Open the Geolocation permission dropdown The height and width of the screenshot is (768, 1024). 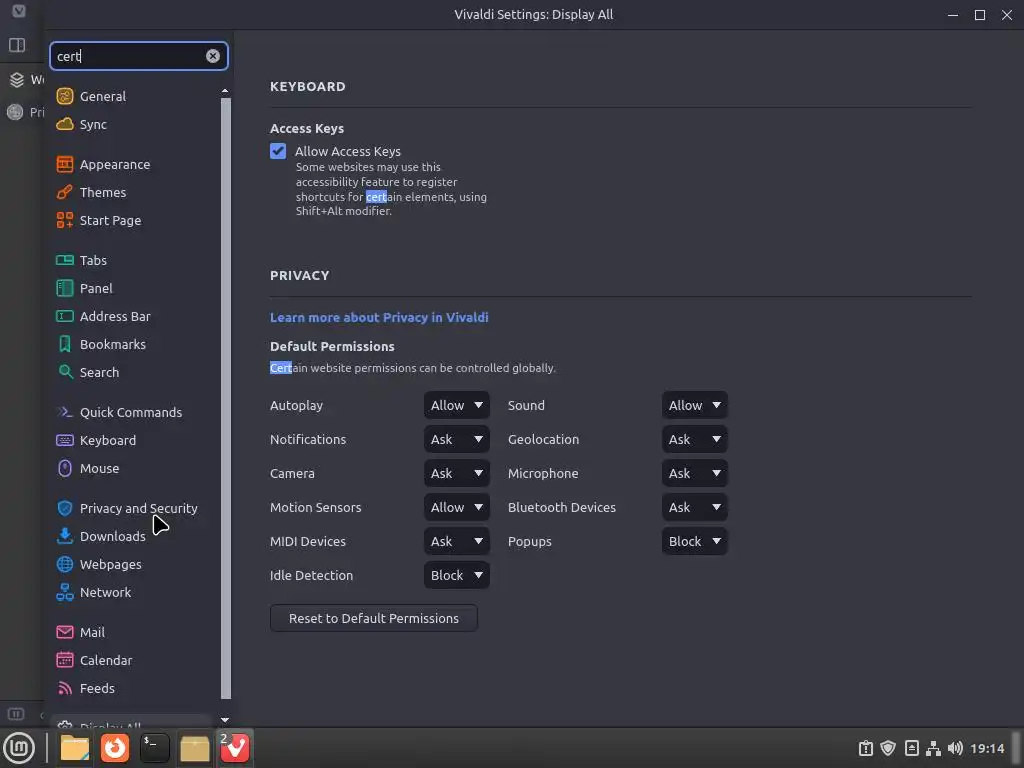point(694,439)
